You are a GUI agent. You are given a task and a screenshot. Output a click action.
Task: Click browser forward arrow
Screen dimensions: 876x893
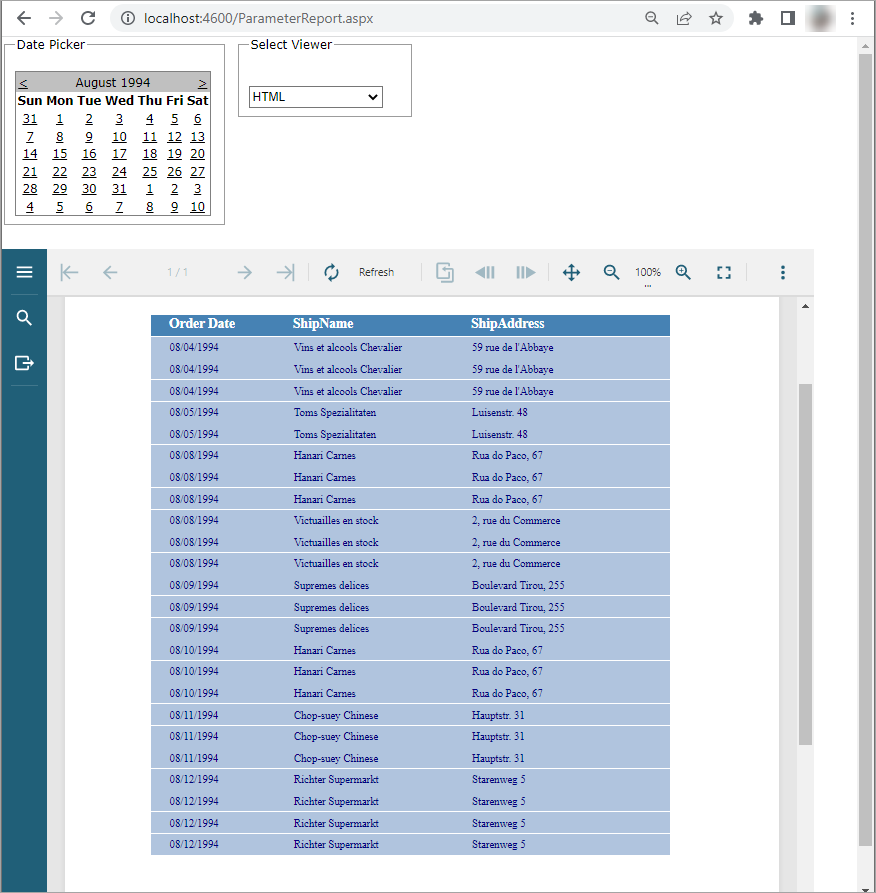pos(56,18)
